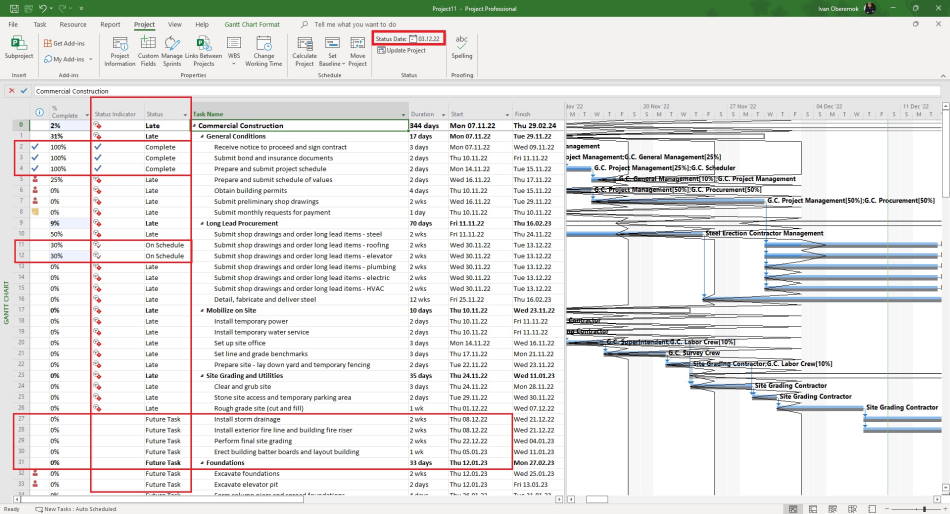Confirm entry bar edit with checkmark
Screen dimensions: 950x514
(24, 91)
